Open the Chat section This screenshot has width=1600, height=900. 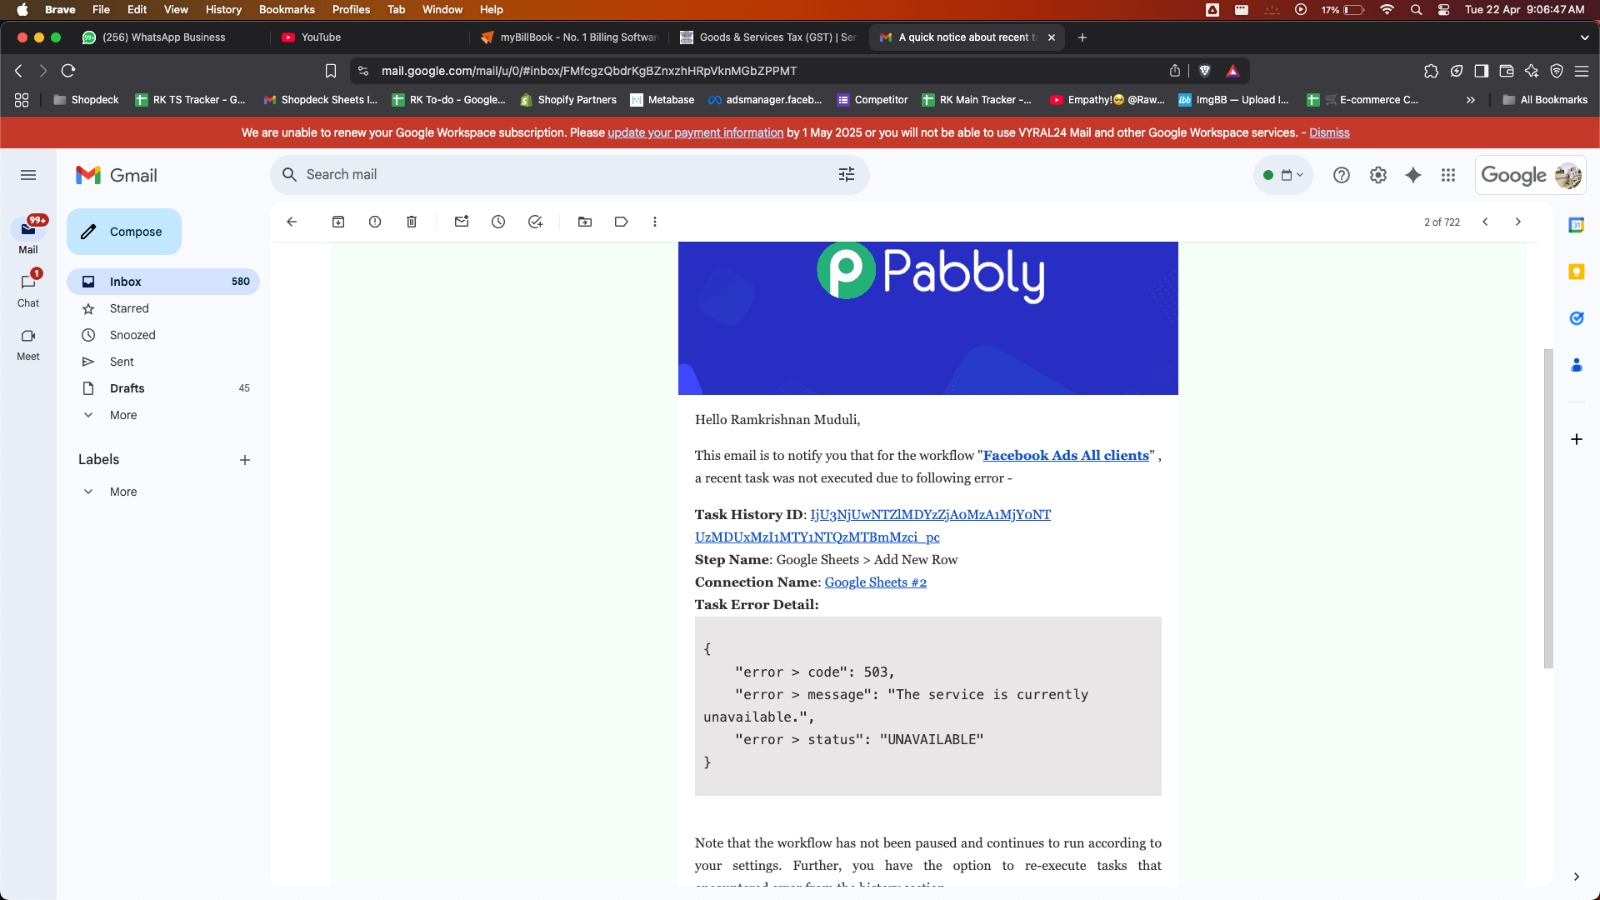coord(28,290)
